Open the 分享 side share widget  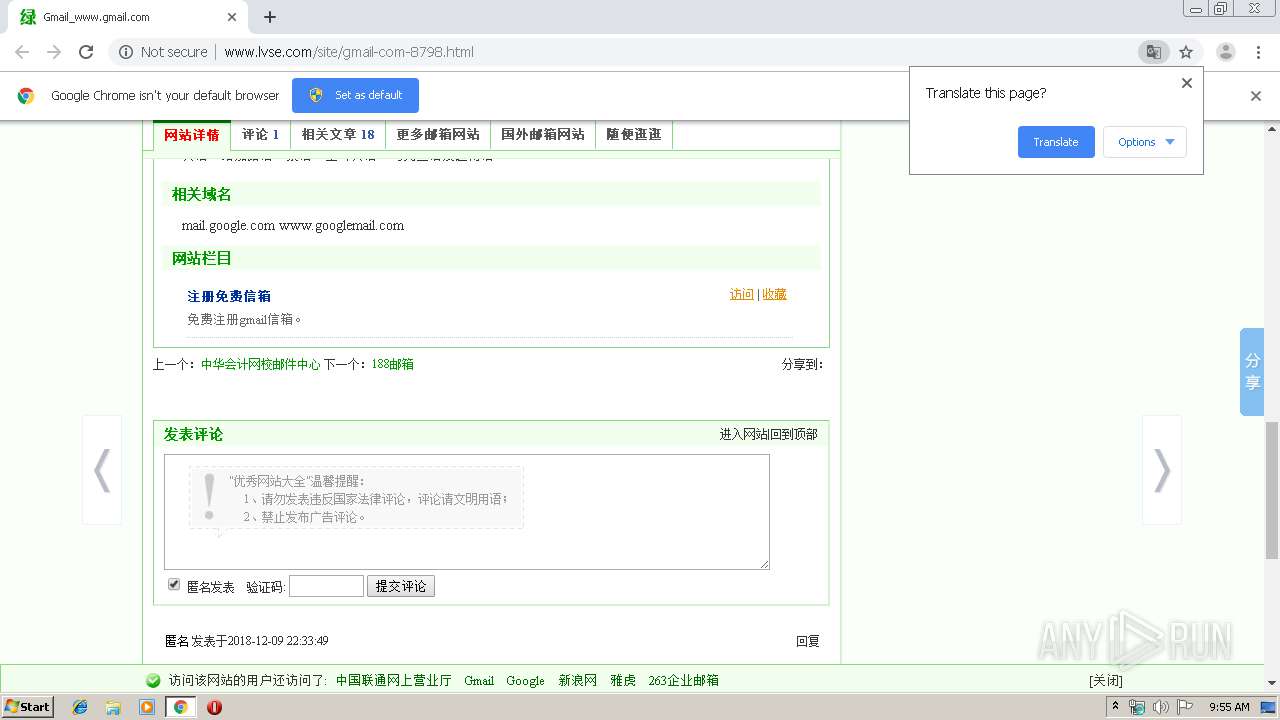[1252, 372]
